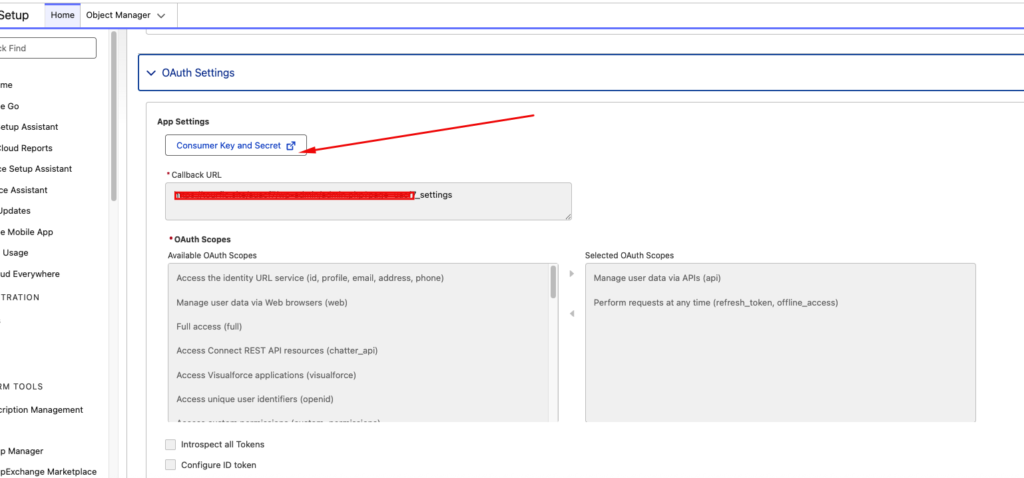Image resolution: width=1024 pixels, height=478 pixels.
Task: Collapse the OAuth Settings section chevron
Action: point(151,73)
